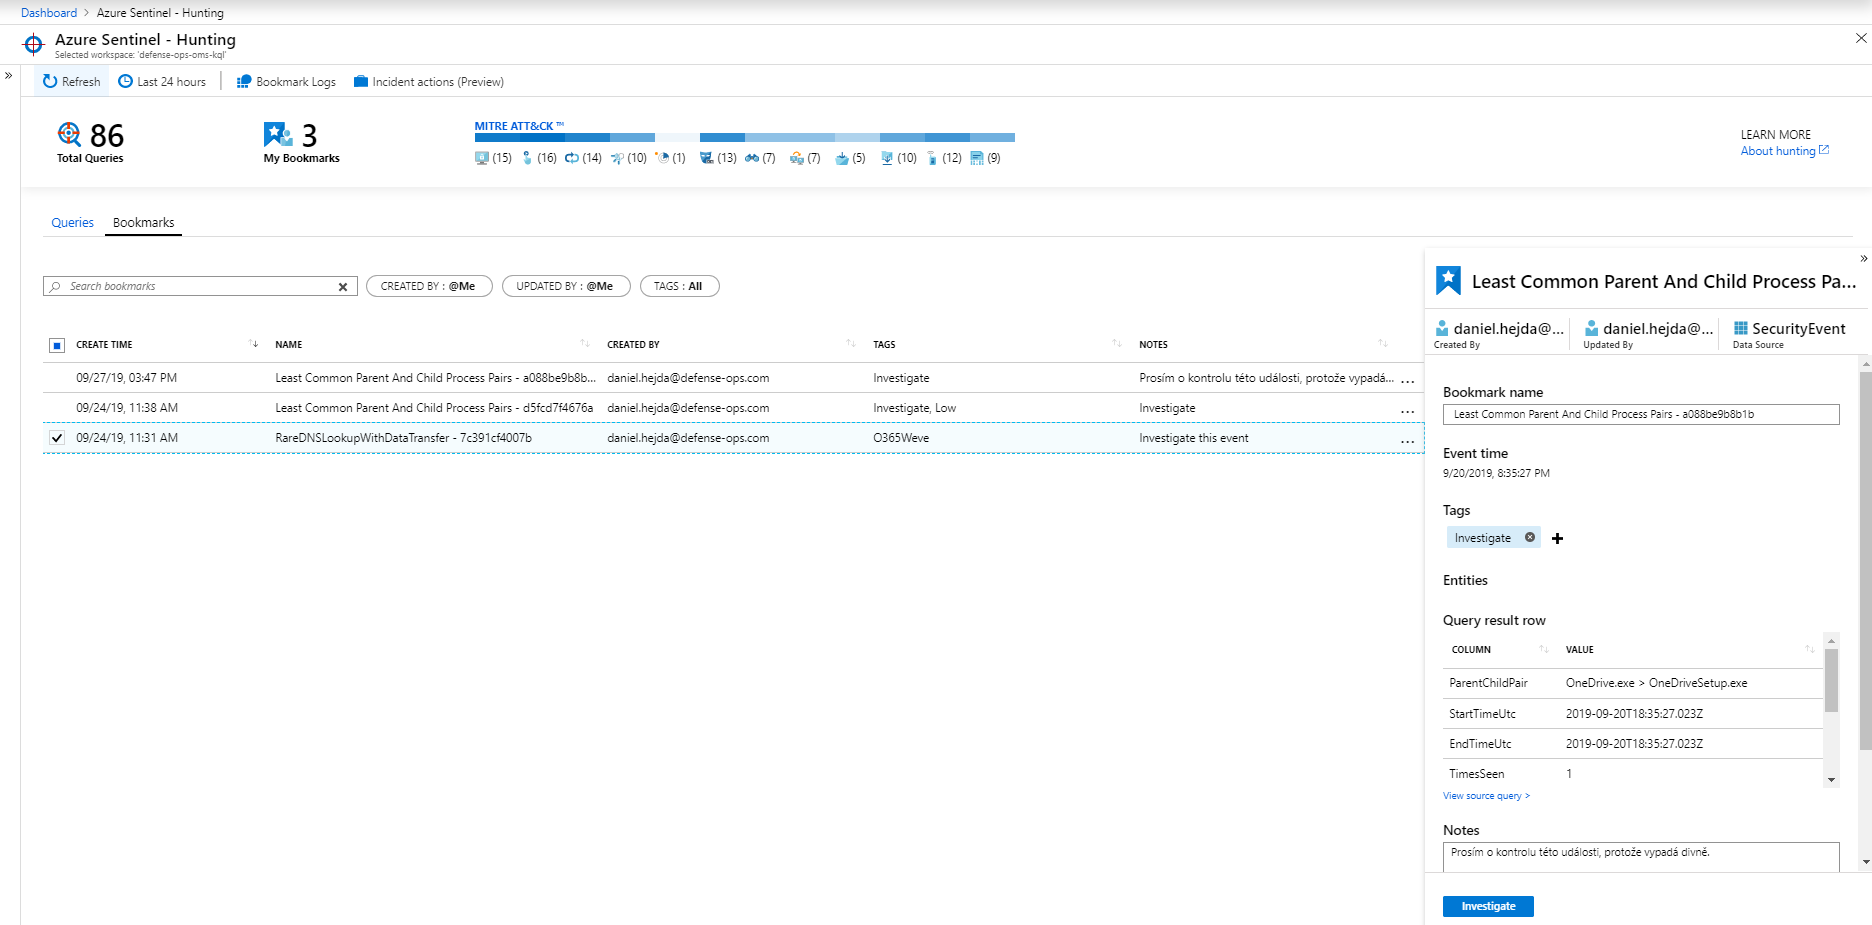
Task: Open the Last 24 hours time range picker
Action: pyautogui.click(x=162, y=82)
